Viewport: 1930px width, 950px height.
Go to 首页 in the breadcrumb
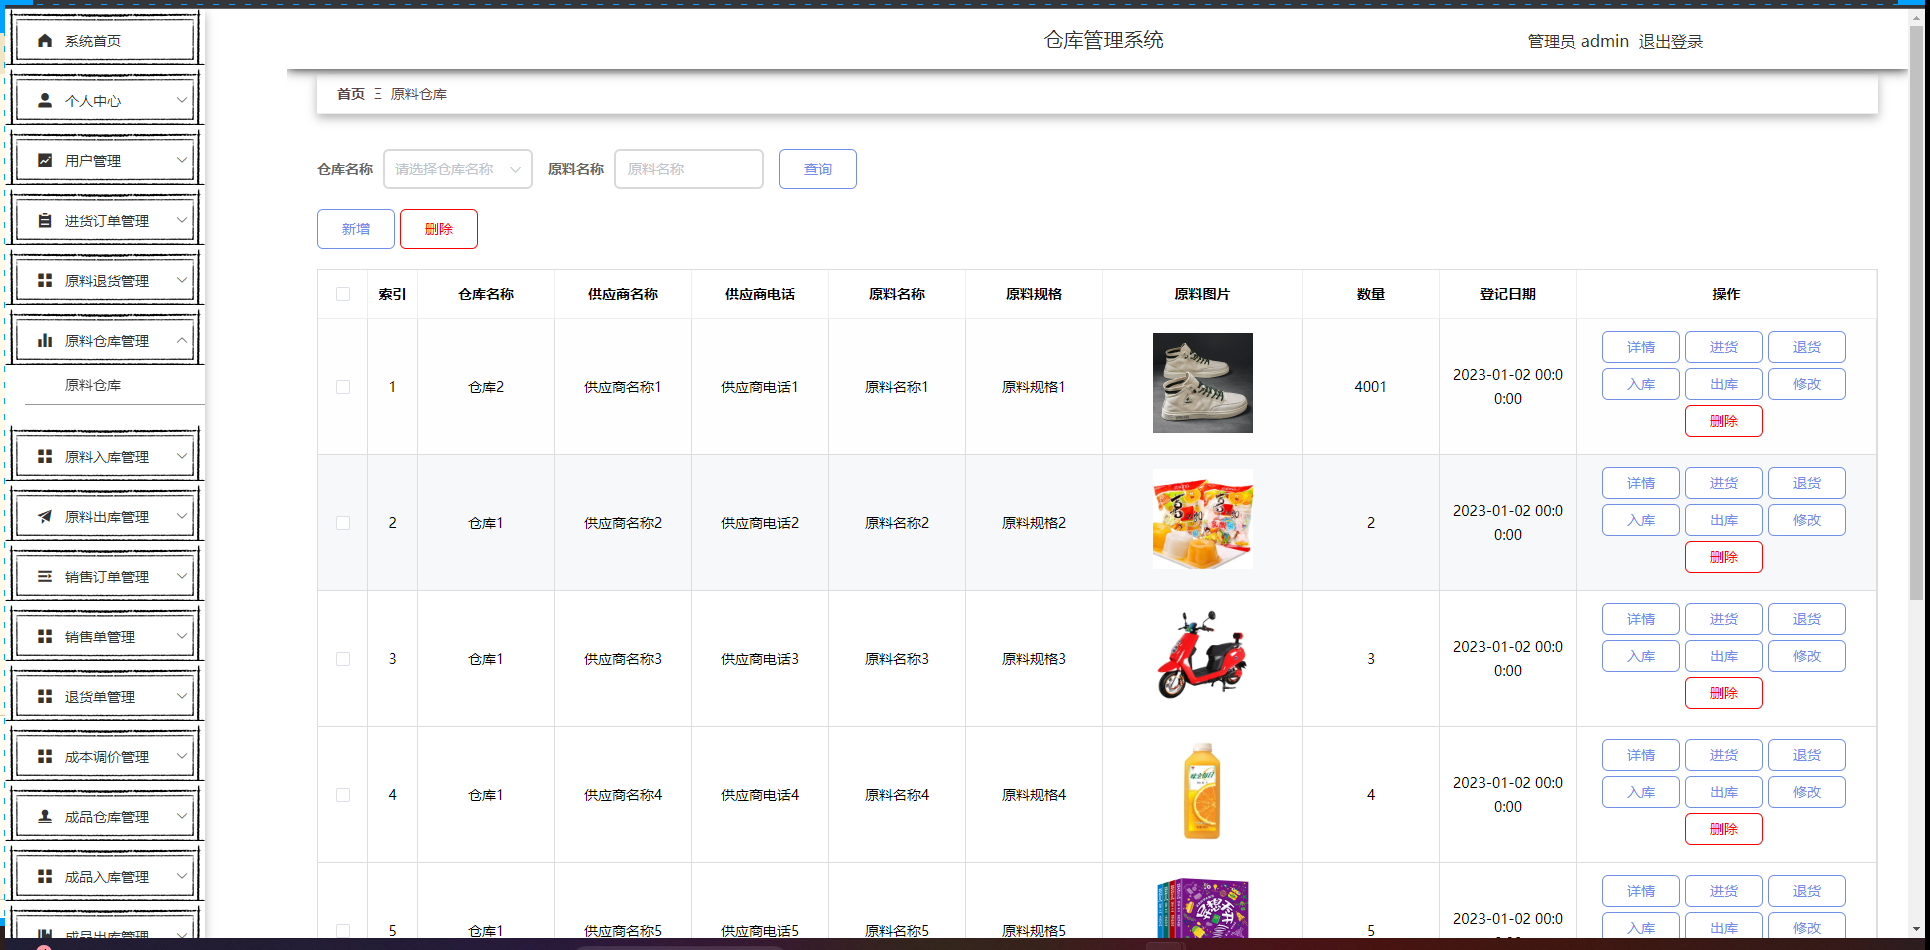click(351, 94)
